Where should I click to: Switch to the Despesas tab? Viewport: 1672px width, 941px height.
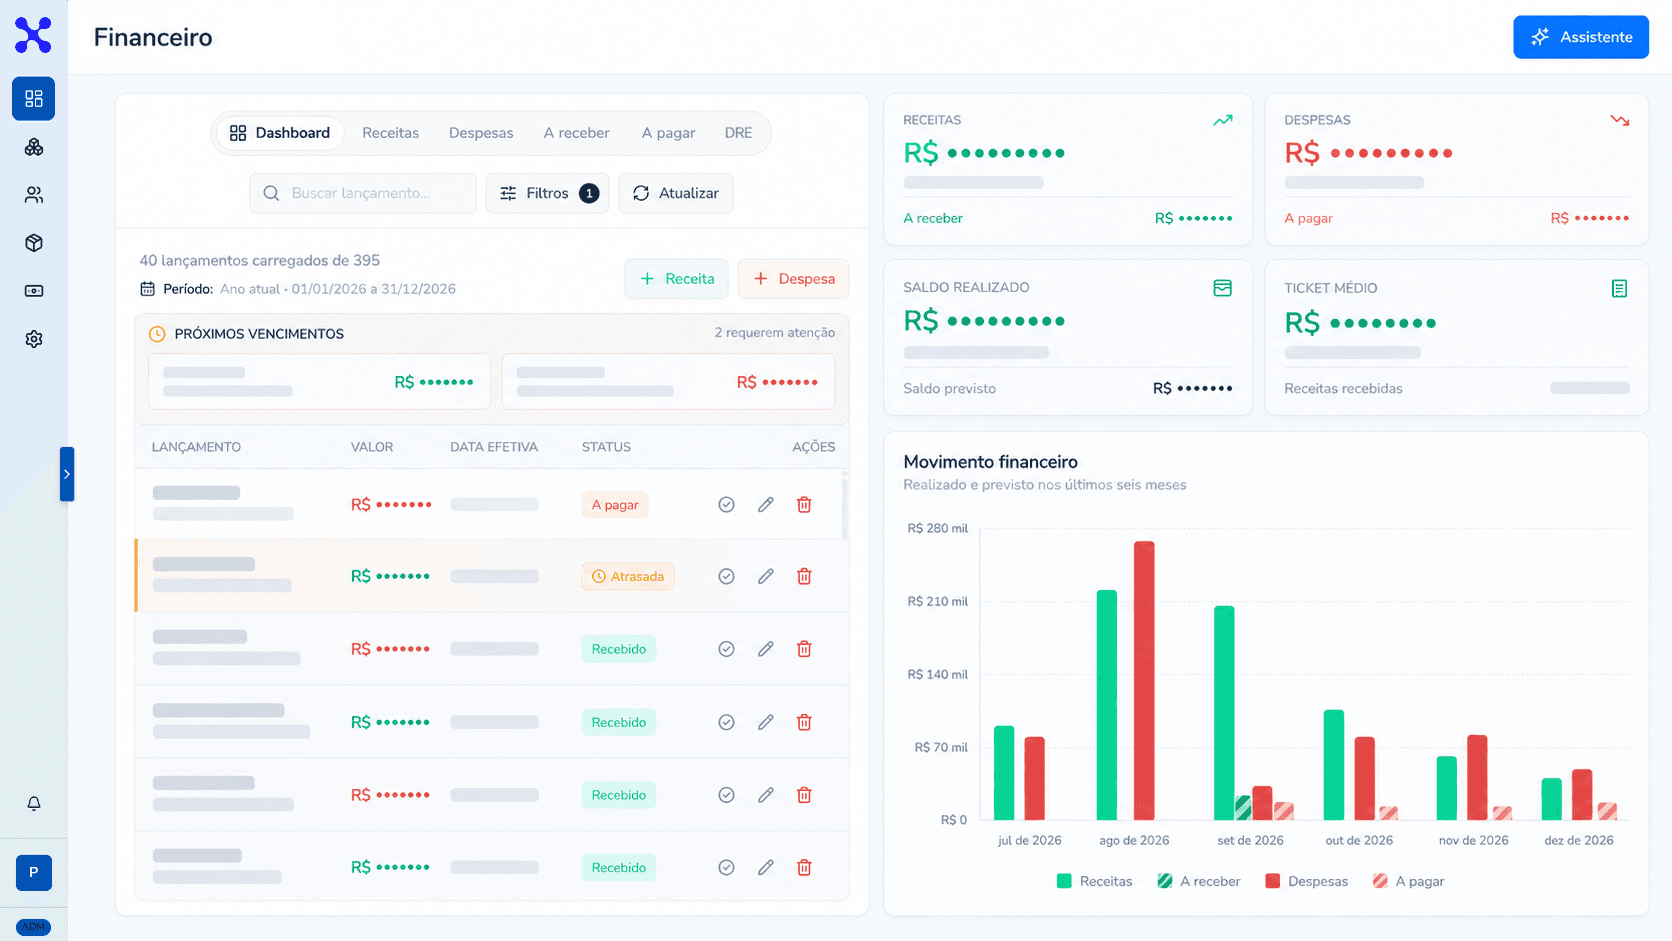coord(481,133)
